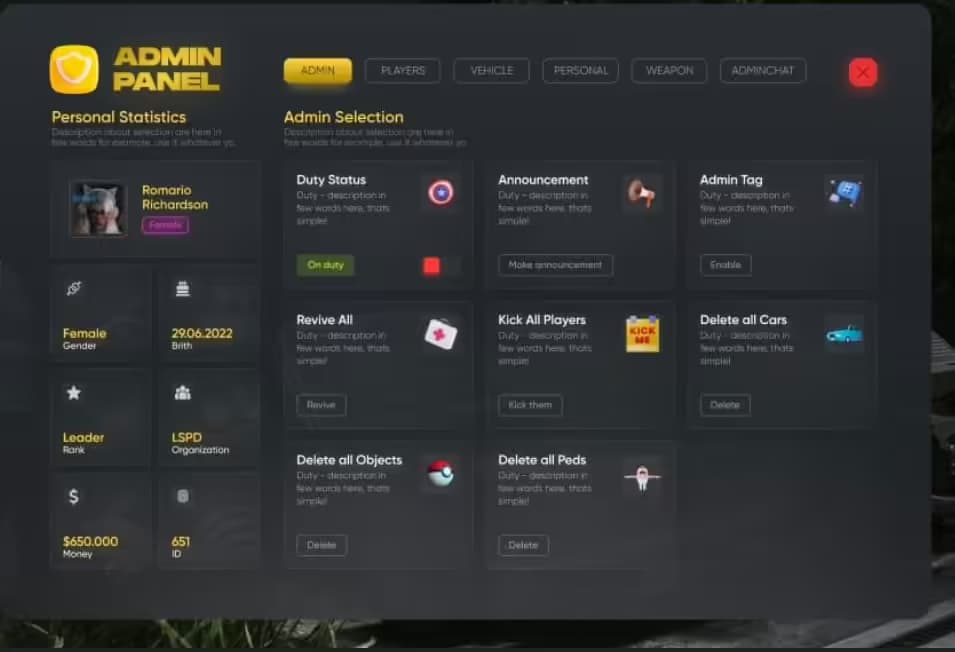The width and height of the screenshot is (955, 652).
Task: Click the medical kit icon on Revive All
Action: (x=440, y=333)
